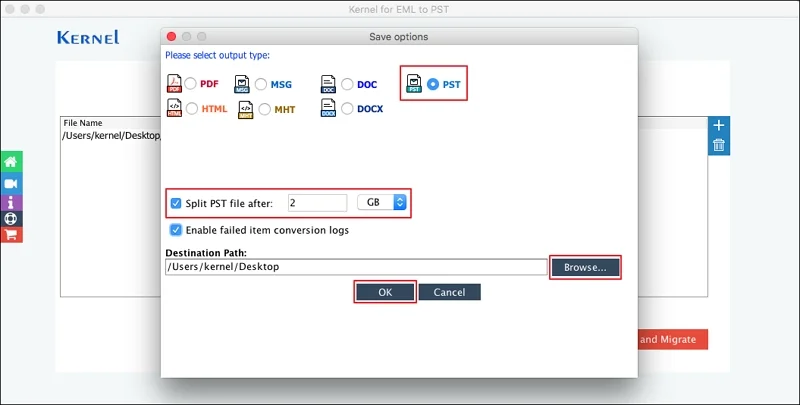Screen dimensions: 800x405
Task: Click File Name column header in main window
Action: pyautogui.click(x=83, y=123)
